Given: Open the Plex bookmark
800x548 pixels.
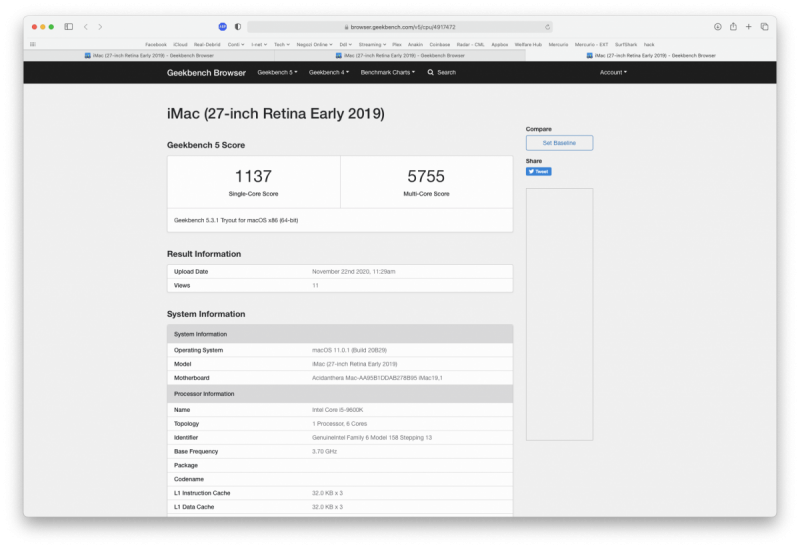Looking at the screenshot, I should click(x=396, y=44).
